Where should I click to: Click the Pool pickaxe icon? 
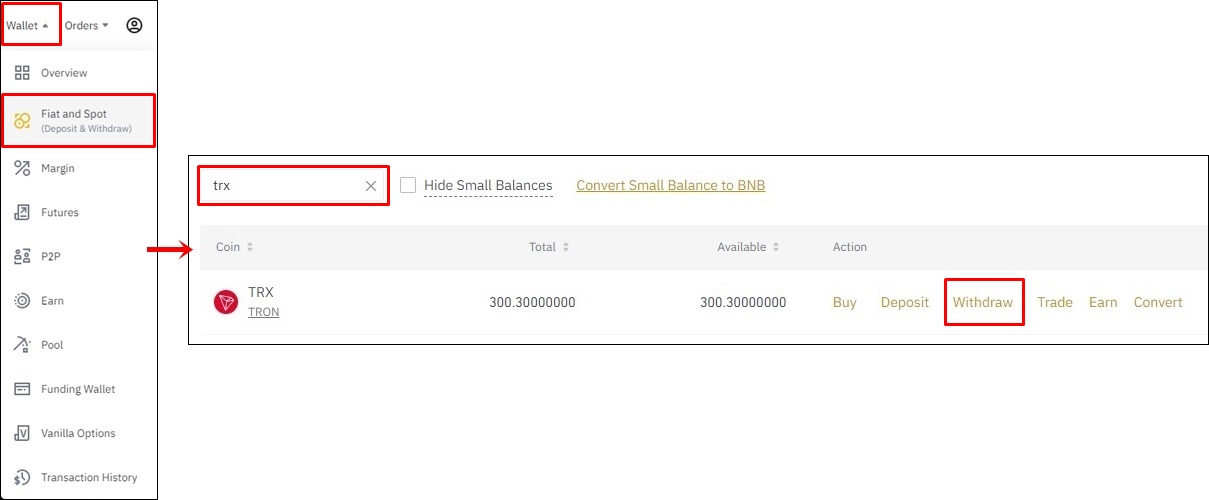coord(22,344)
